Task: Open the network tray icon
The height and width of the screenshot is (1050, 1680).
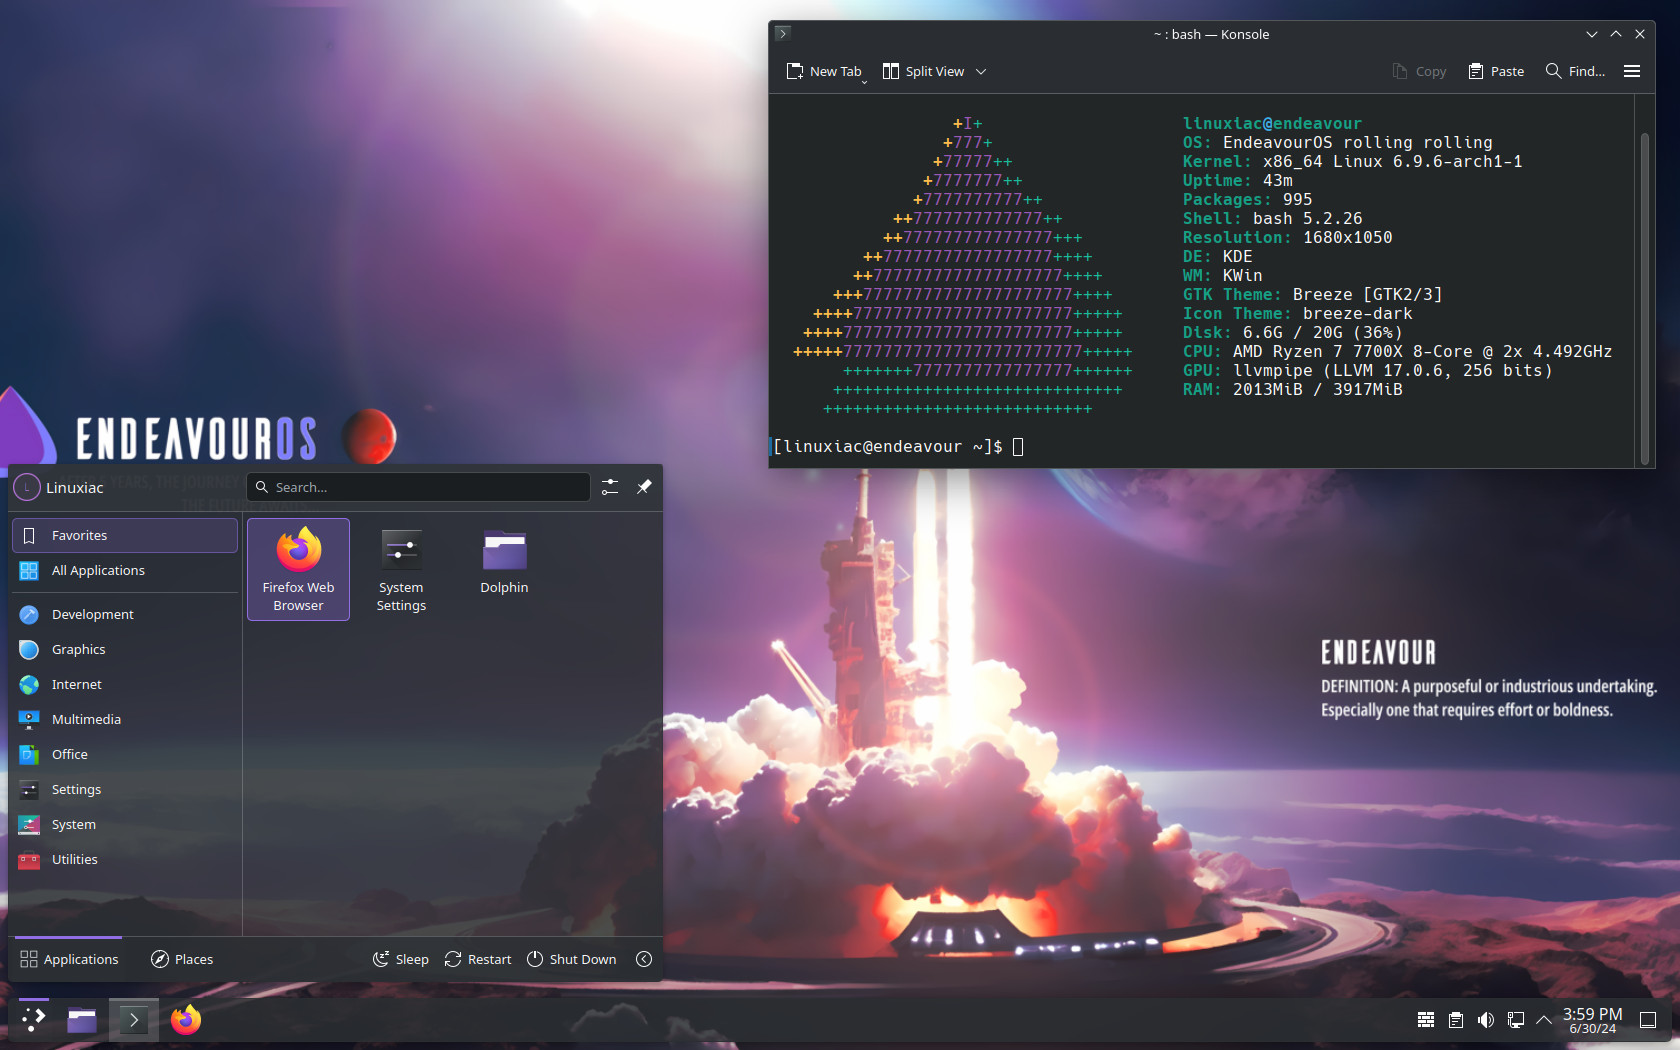Action: (1516, 1020)
